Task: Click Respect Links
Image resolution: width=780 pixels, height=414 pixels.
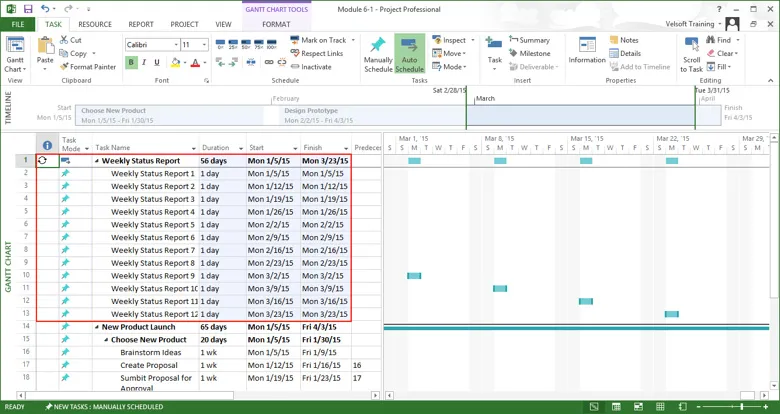Action: point(317,53)
